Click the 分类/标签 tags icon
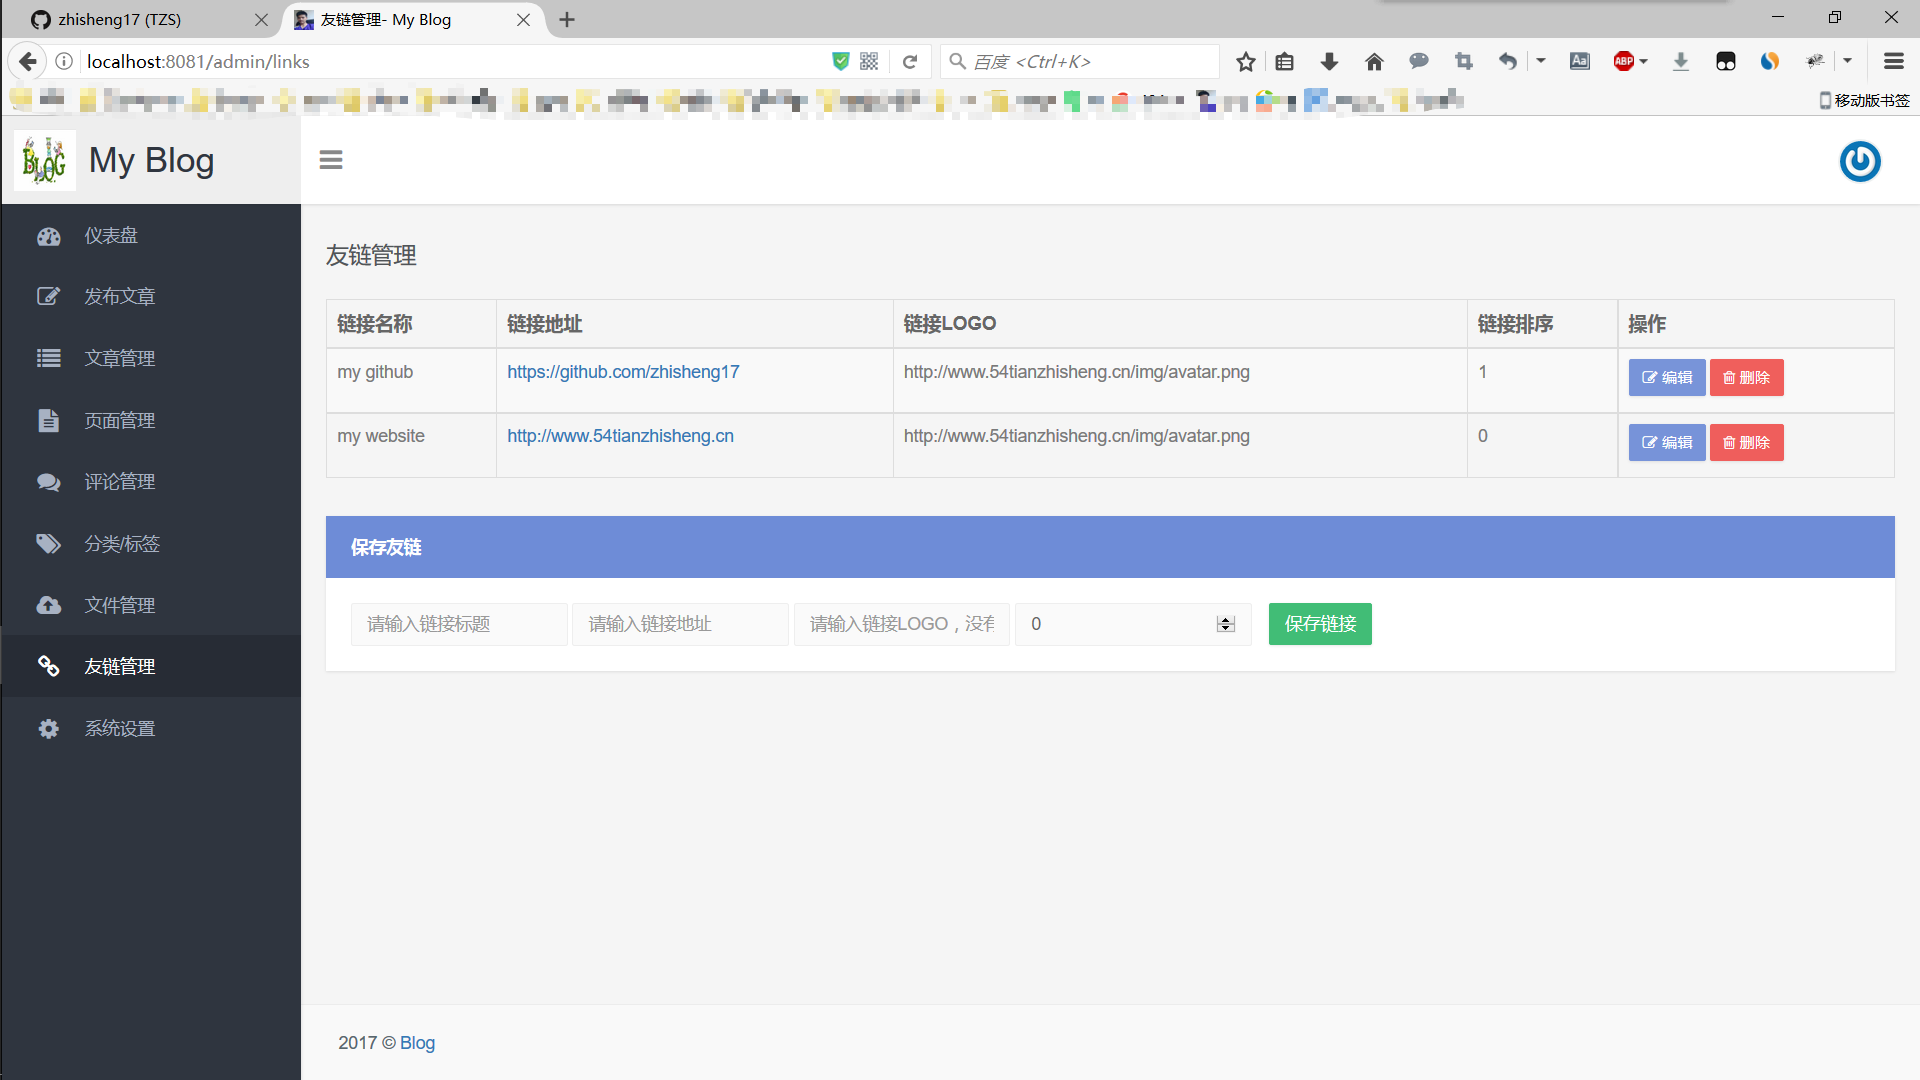The width and height of the screenshot is (1920, 1080). [48, 544]
